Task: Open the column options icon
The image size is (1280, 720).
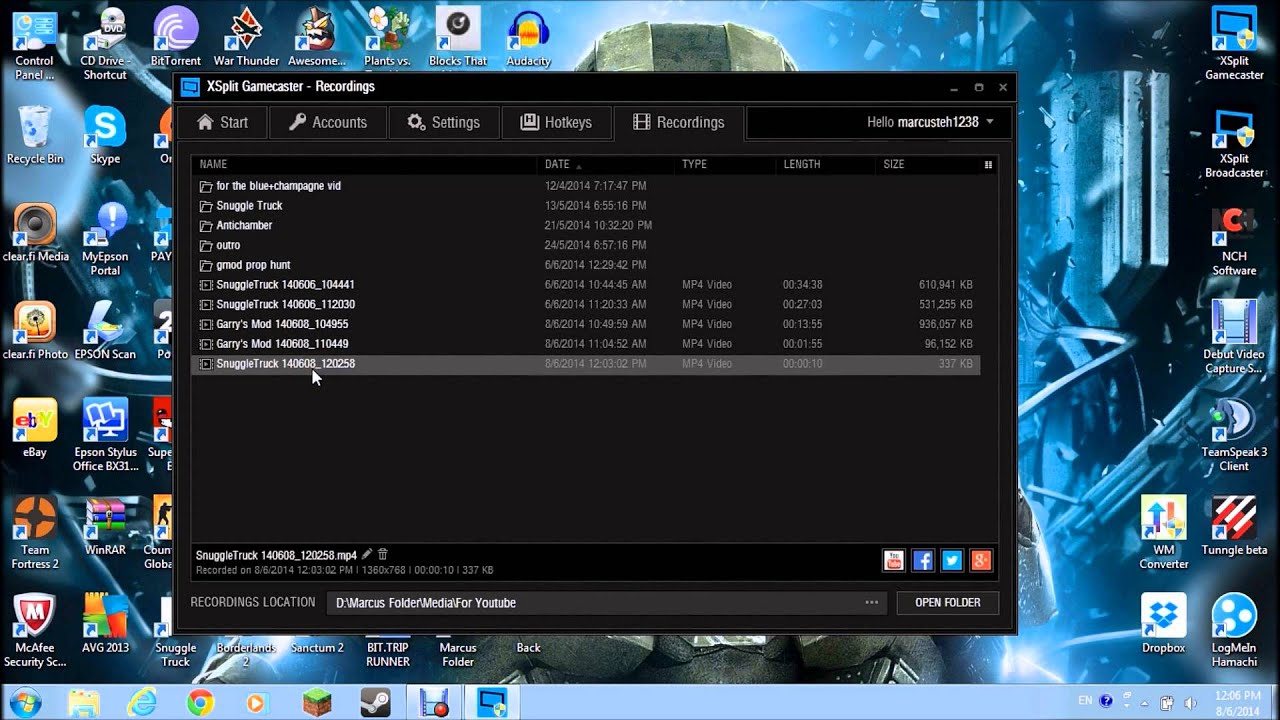Action: point(988,165)
